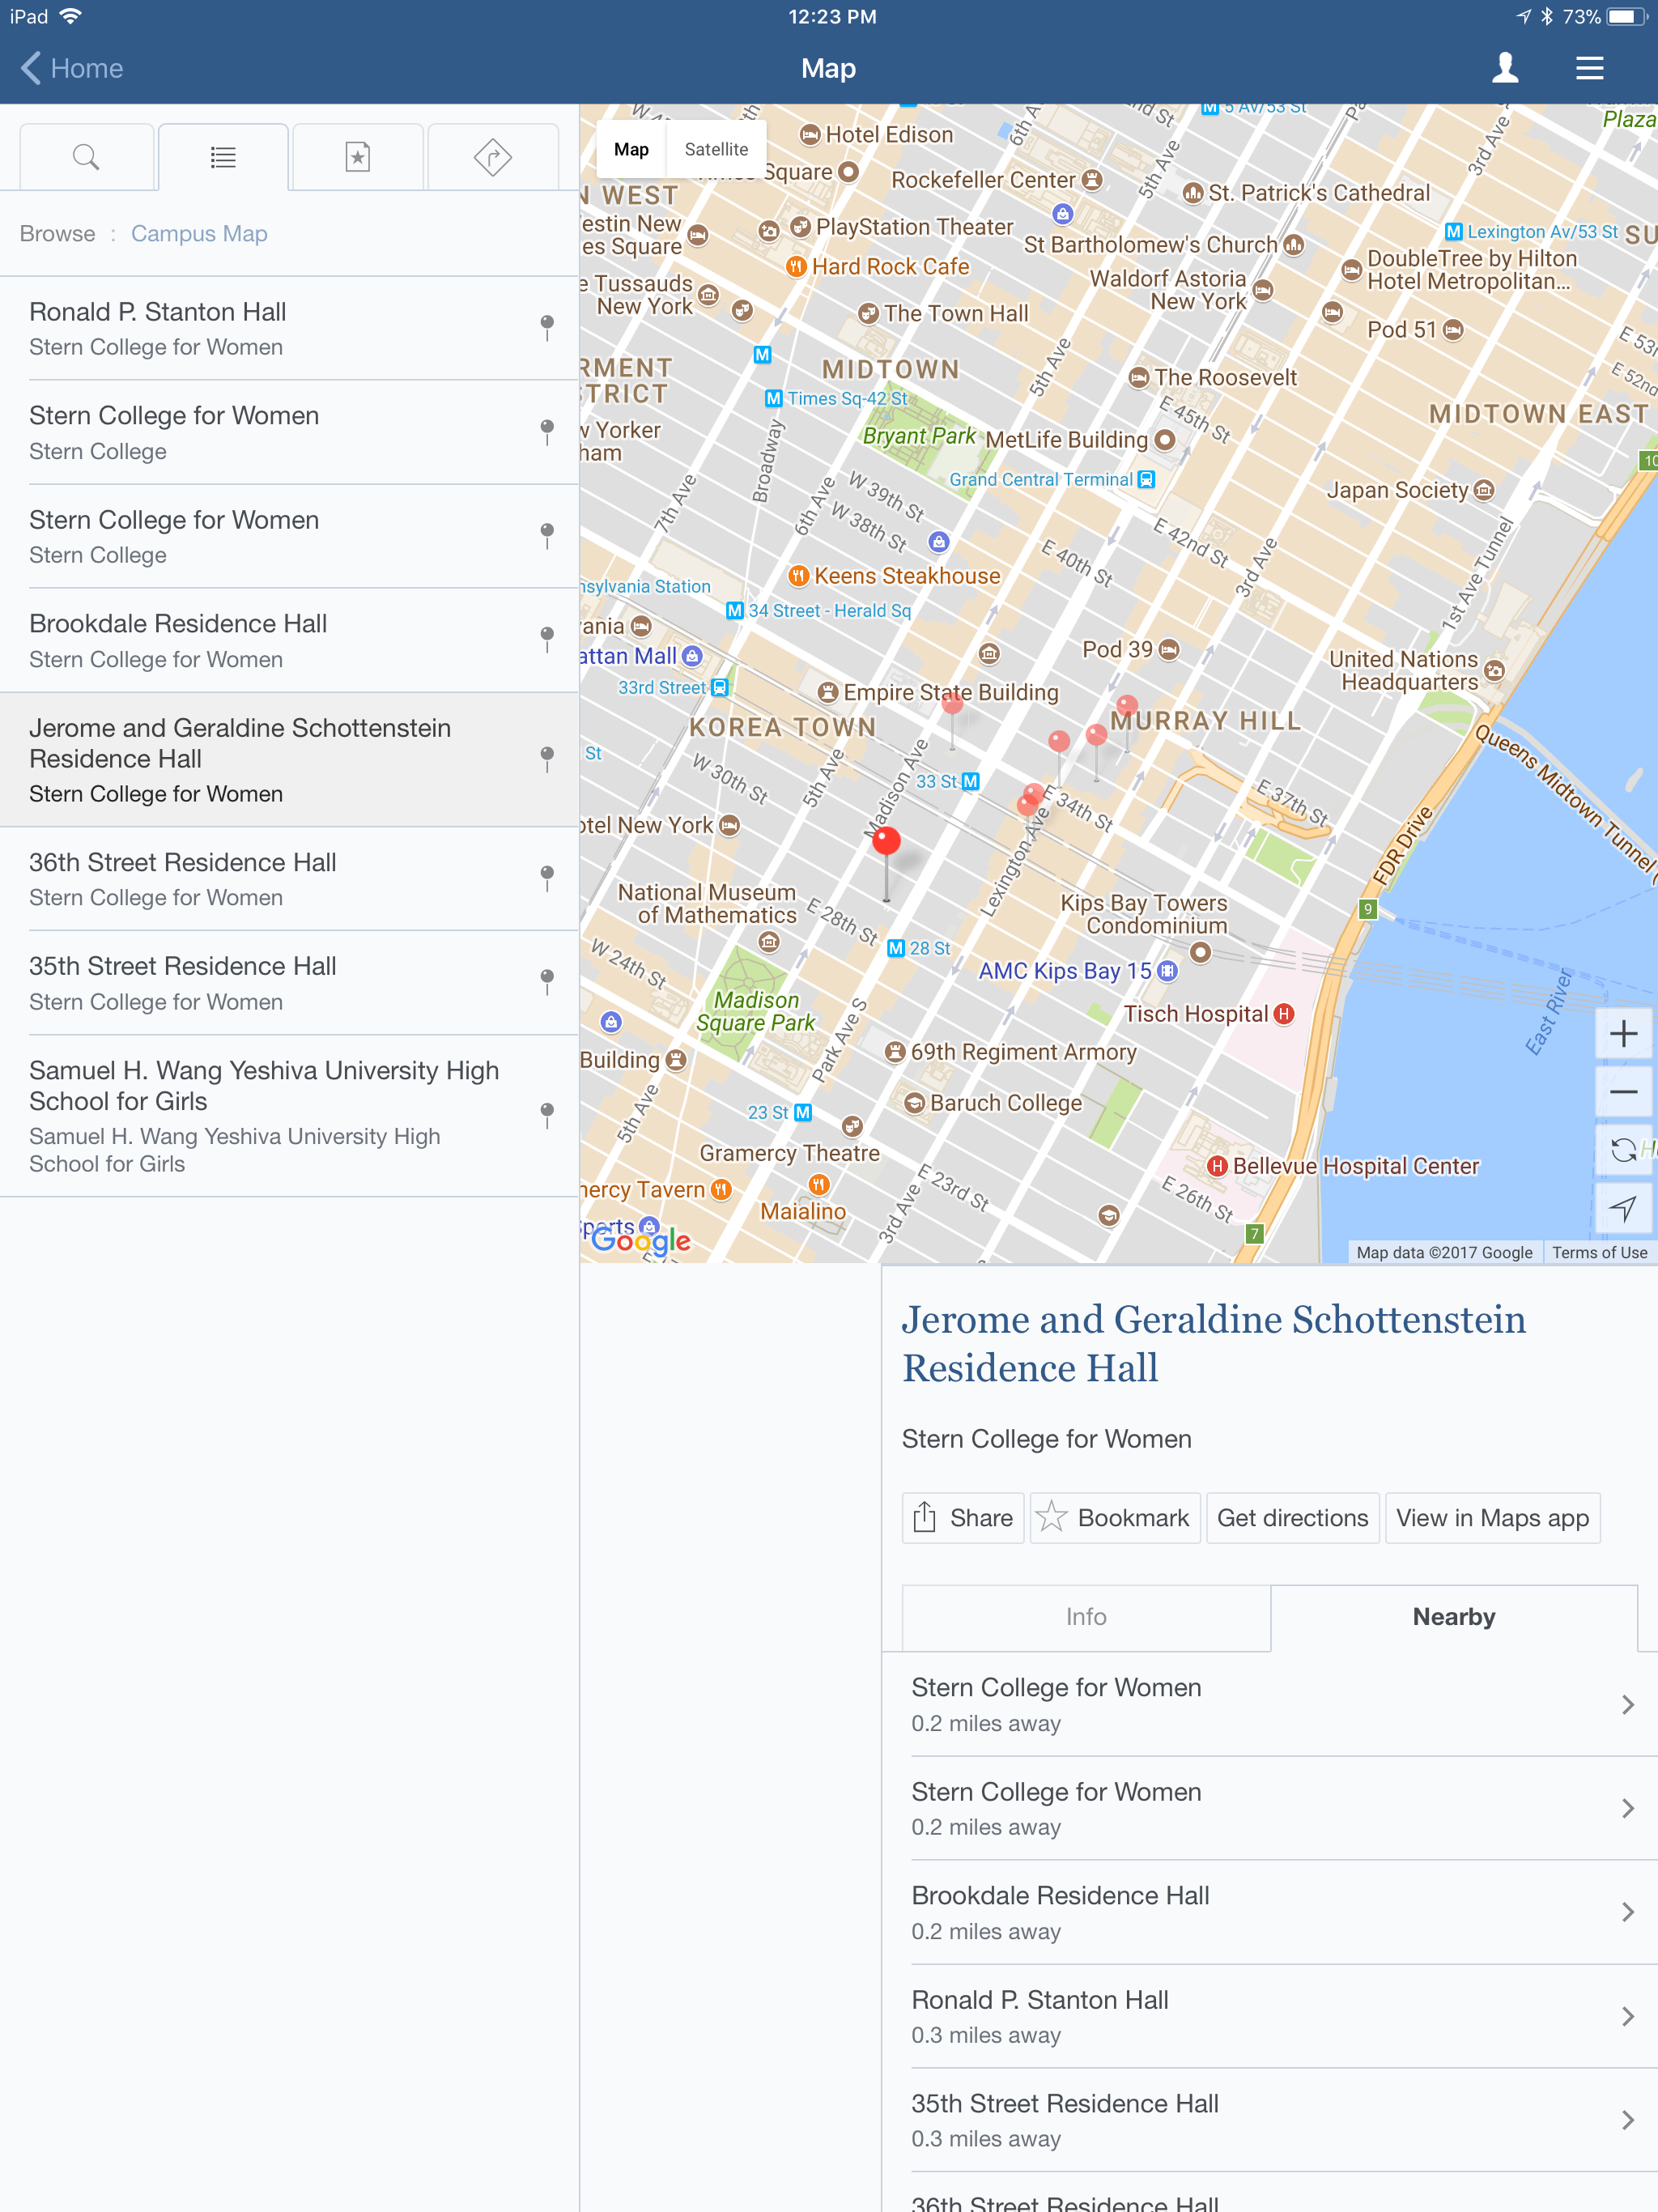Tap Hard Rock Cafe restaurant icon

coord(796,267)
